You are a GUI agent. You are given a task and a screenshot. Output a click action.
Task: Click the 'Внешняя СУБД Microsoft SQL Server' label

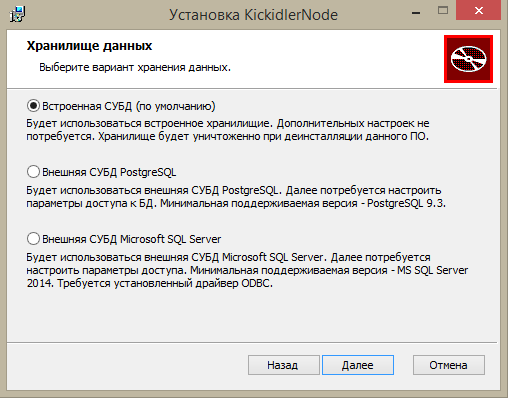132,239
